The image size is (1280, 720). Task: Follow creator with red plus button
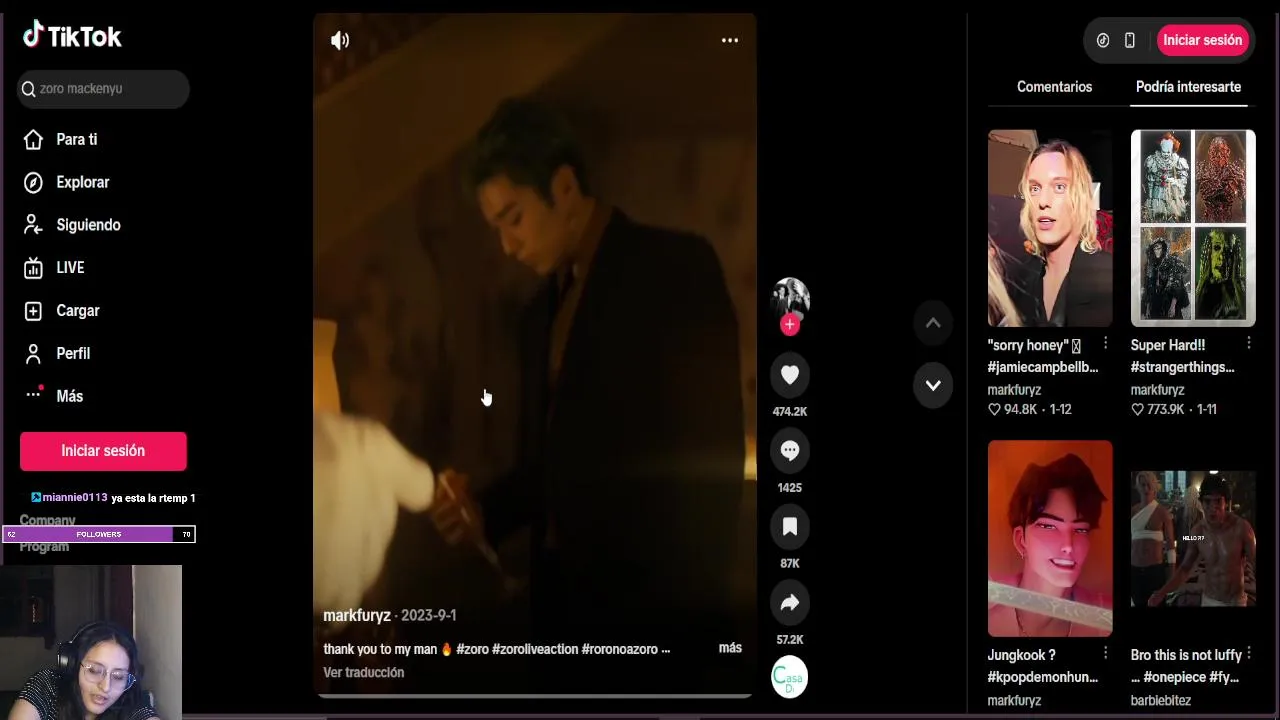[790, 325]
